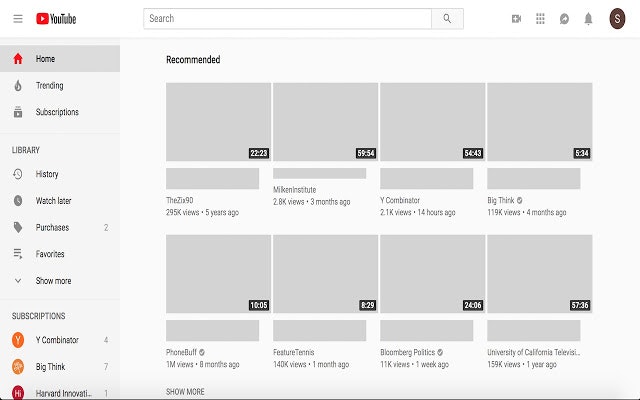Click the Big Think unread count 7

pyautogui.click(x=106, y=367)
